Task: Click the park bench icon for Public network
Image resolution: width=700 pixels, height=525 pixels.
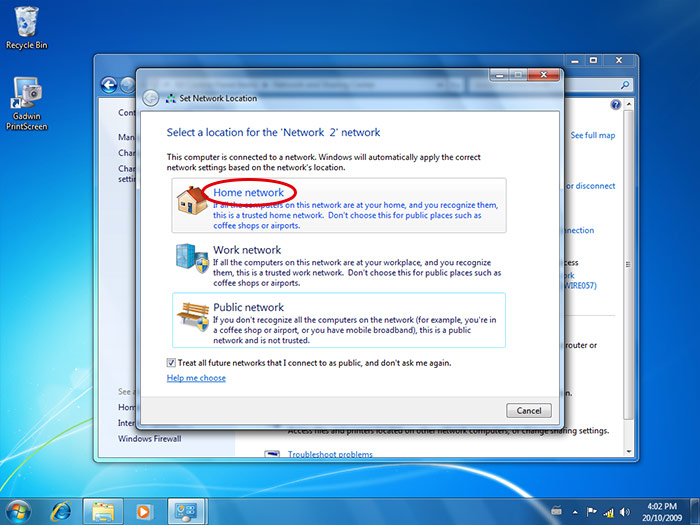Action: click(193, 316)
